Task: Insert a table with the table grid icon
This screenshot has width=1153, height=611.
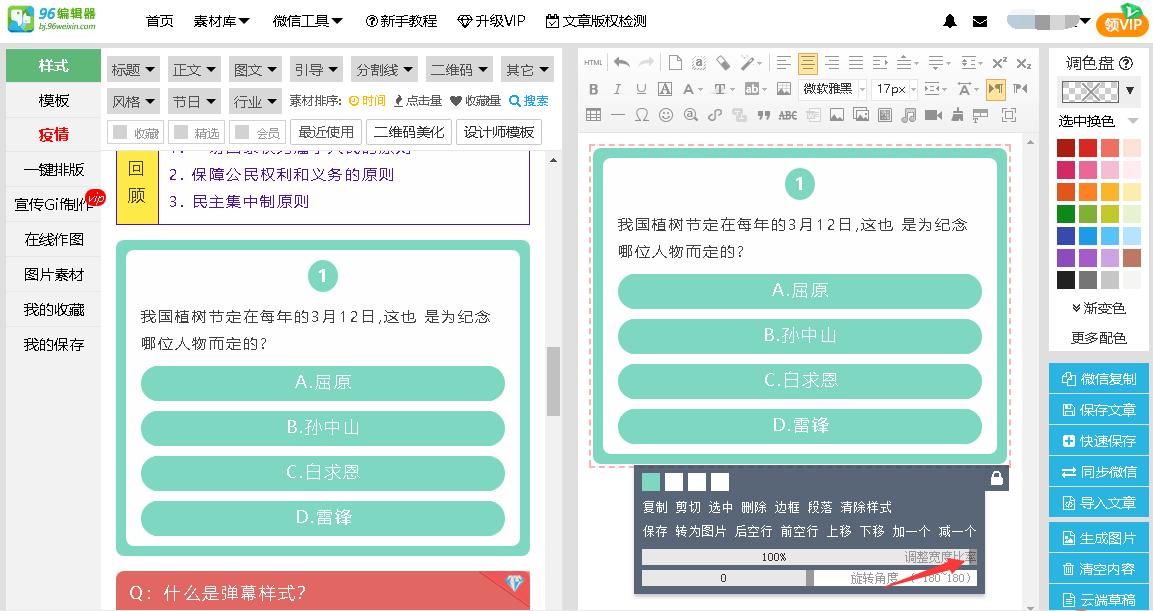Action: (593, 114)
